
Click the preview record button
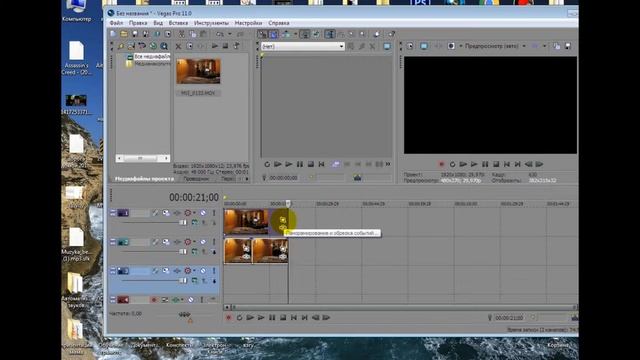(x=441, y=164)
